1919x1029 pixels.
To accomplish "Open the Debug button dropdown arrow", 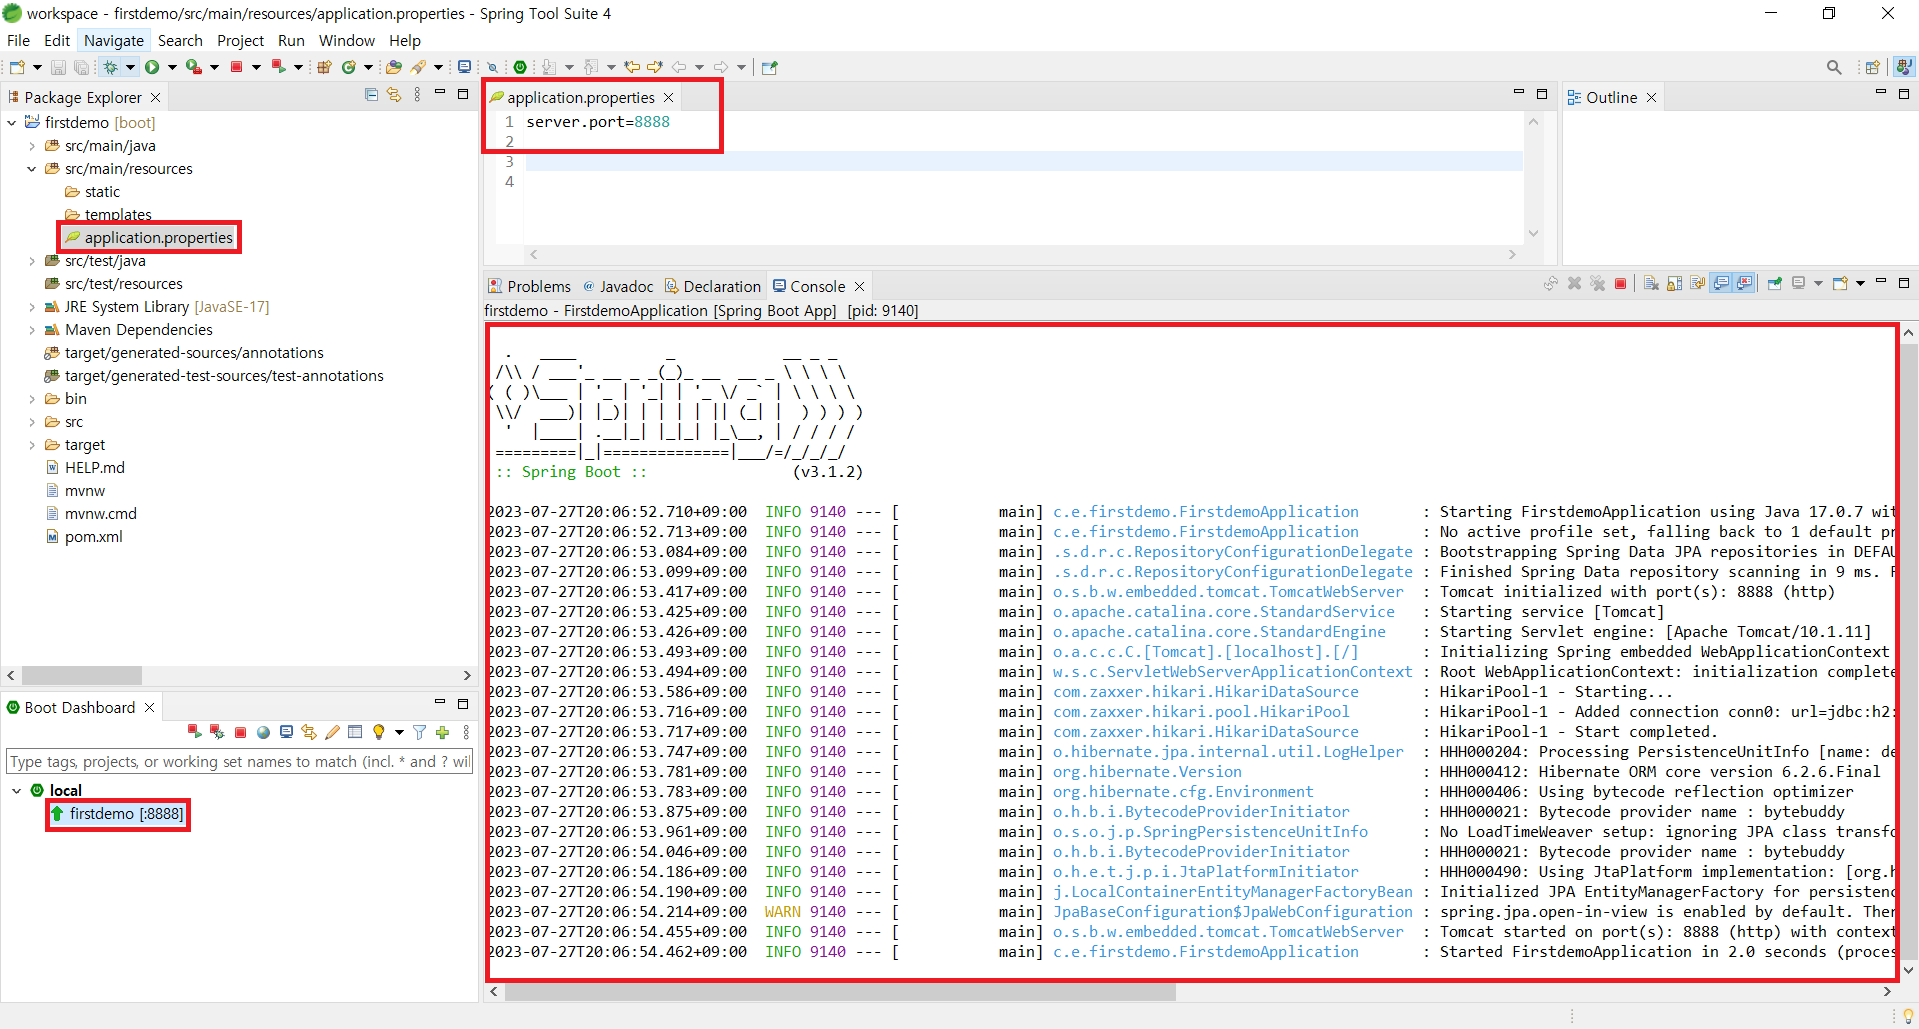I will tap(130, 67).
